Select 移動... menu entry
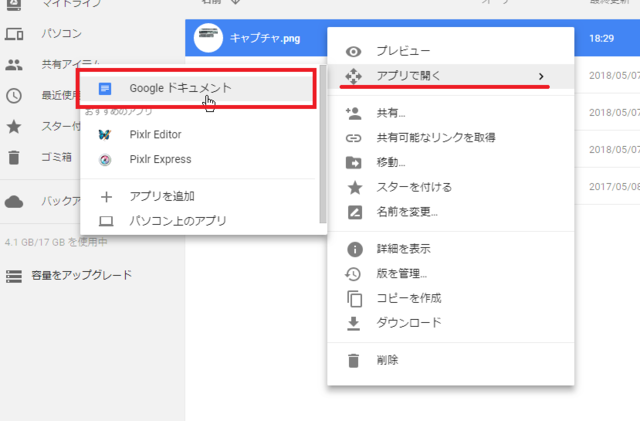This screenshot has height=421, width=640. pyautogui.click(x=391, y=163)
